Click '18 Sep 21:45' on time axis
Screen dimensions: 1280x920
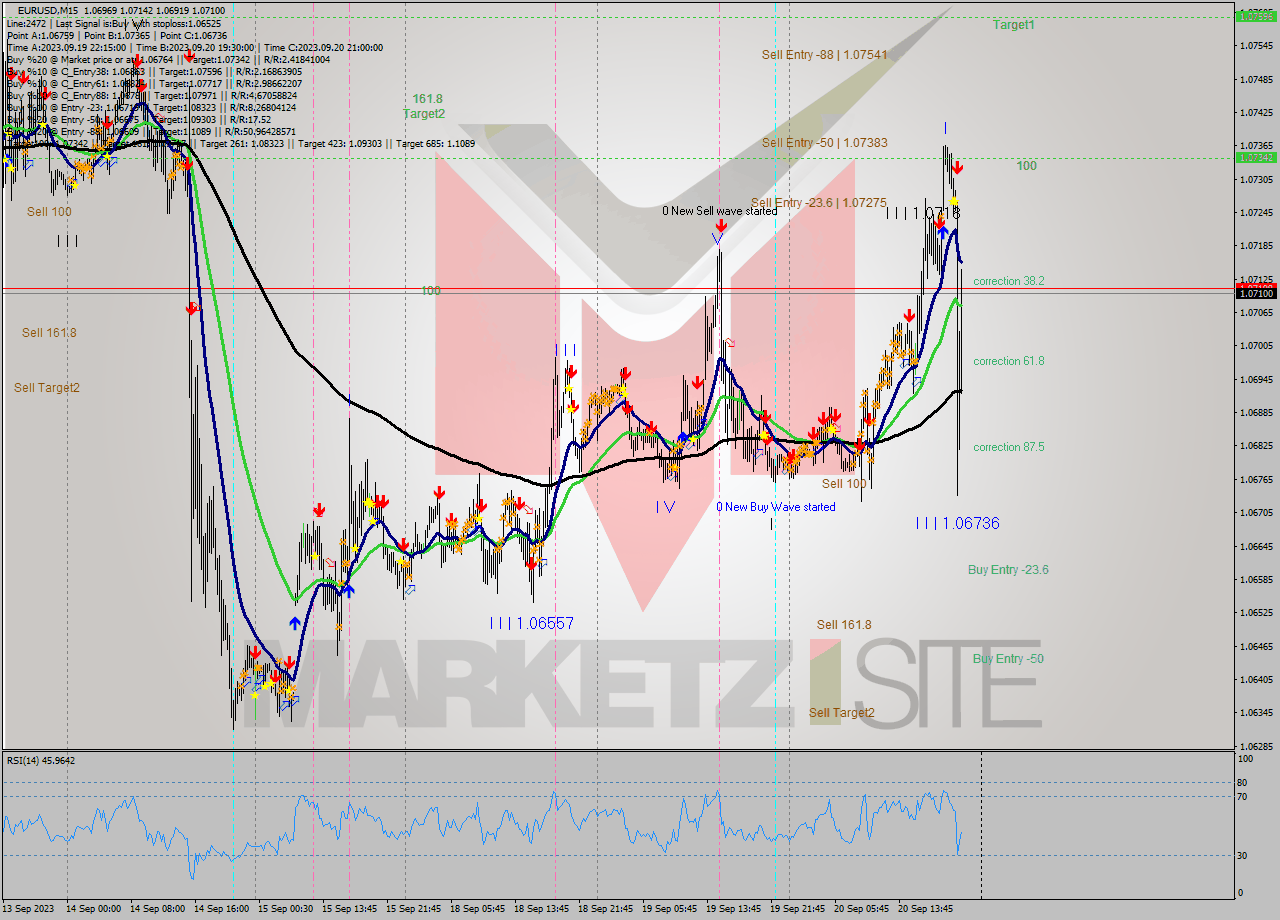point(606,909)
